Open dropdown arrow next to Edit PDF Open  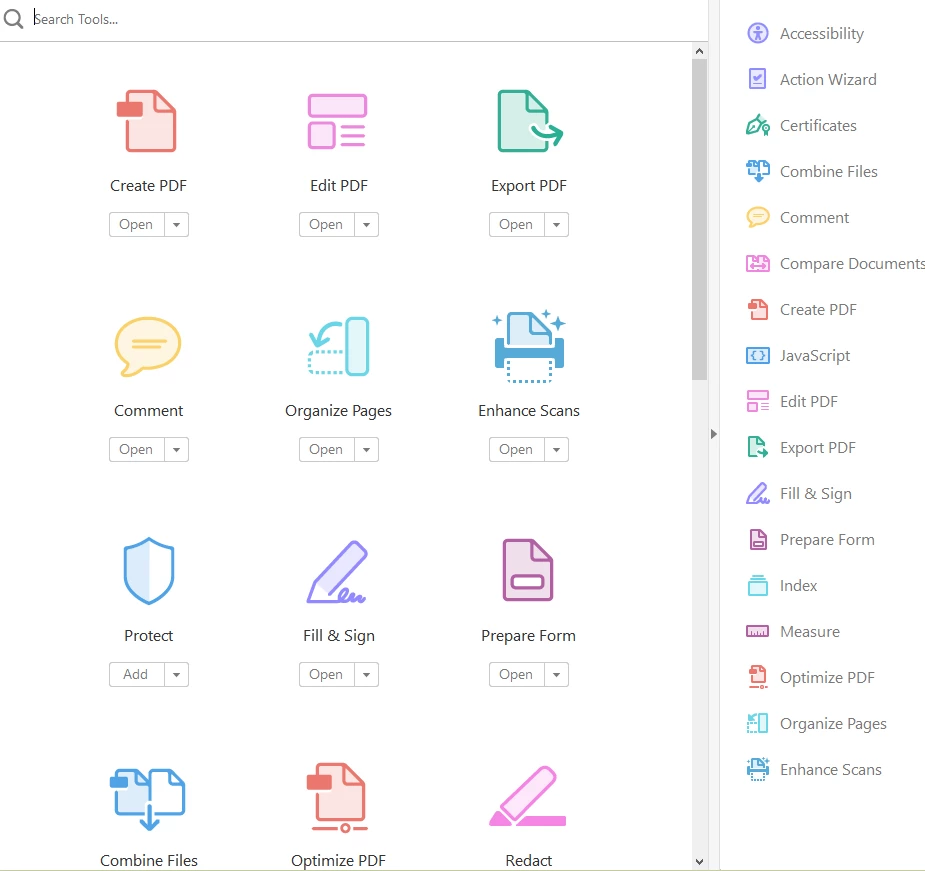point(366,225)
